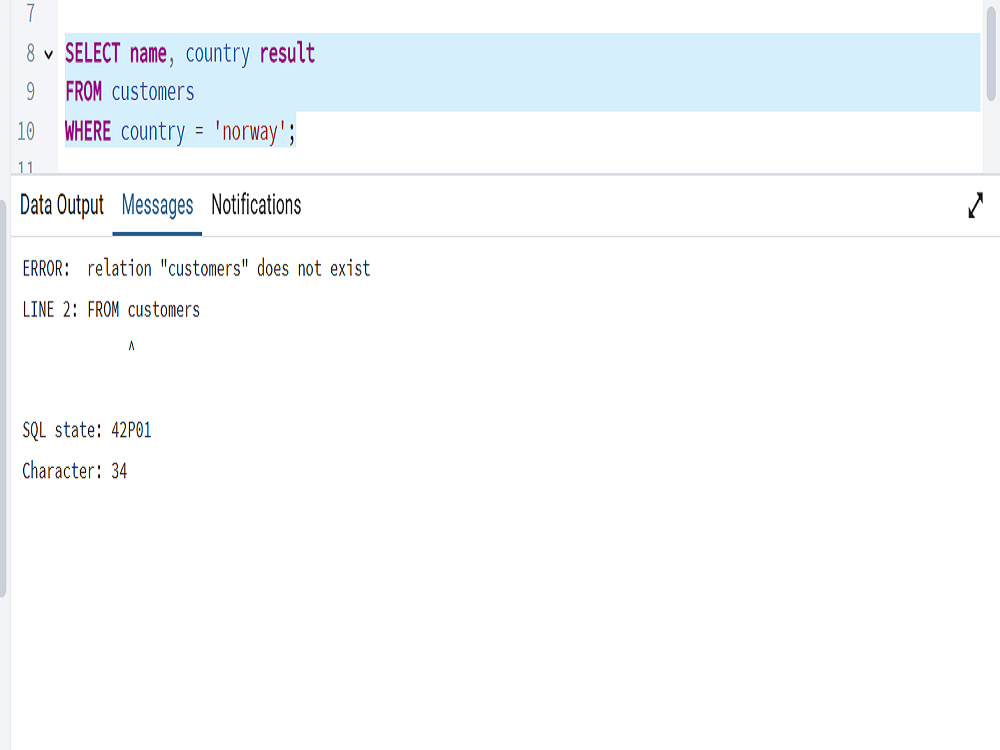Click the 'norway' string literal in query
This screenshot has height=750, width=1000.
tap(249, 132)
